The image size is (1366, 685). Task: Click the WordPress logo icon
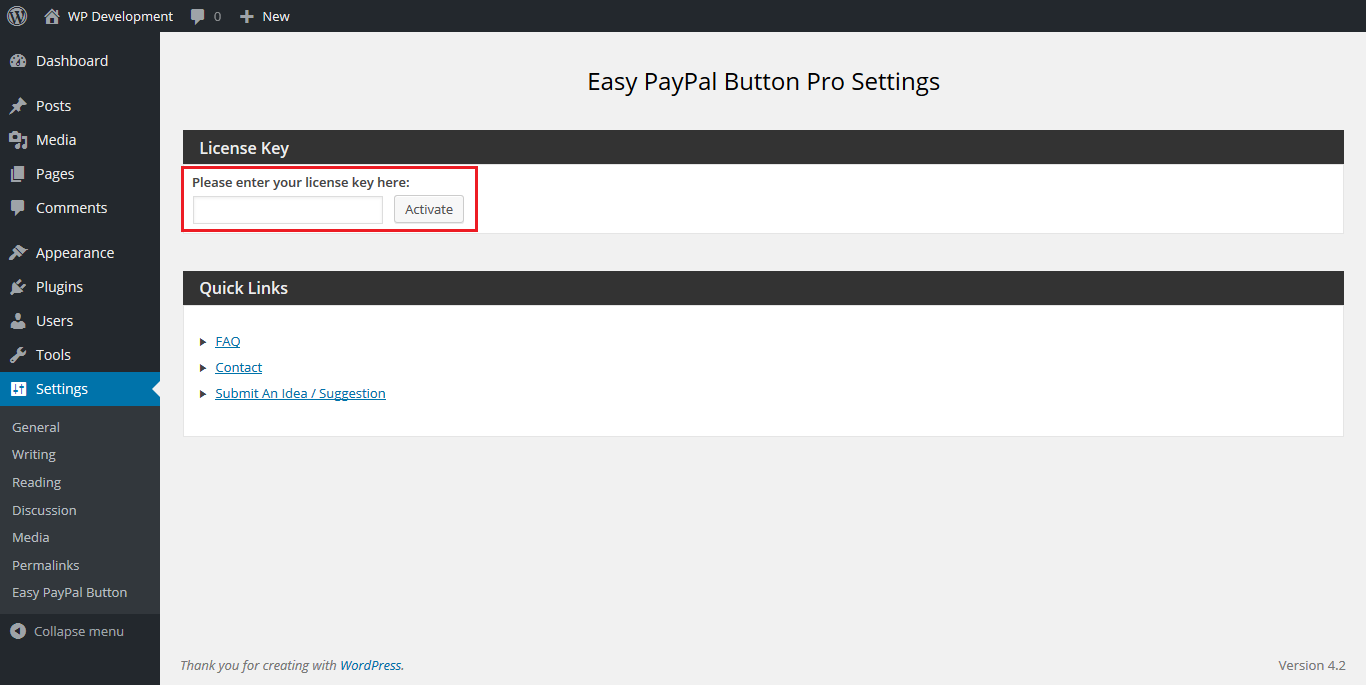point(17,16)
